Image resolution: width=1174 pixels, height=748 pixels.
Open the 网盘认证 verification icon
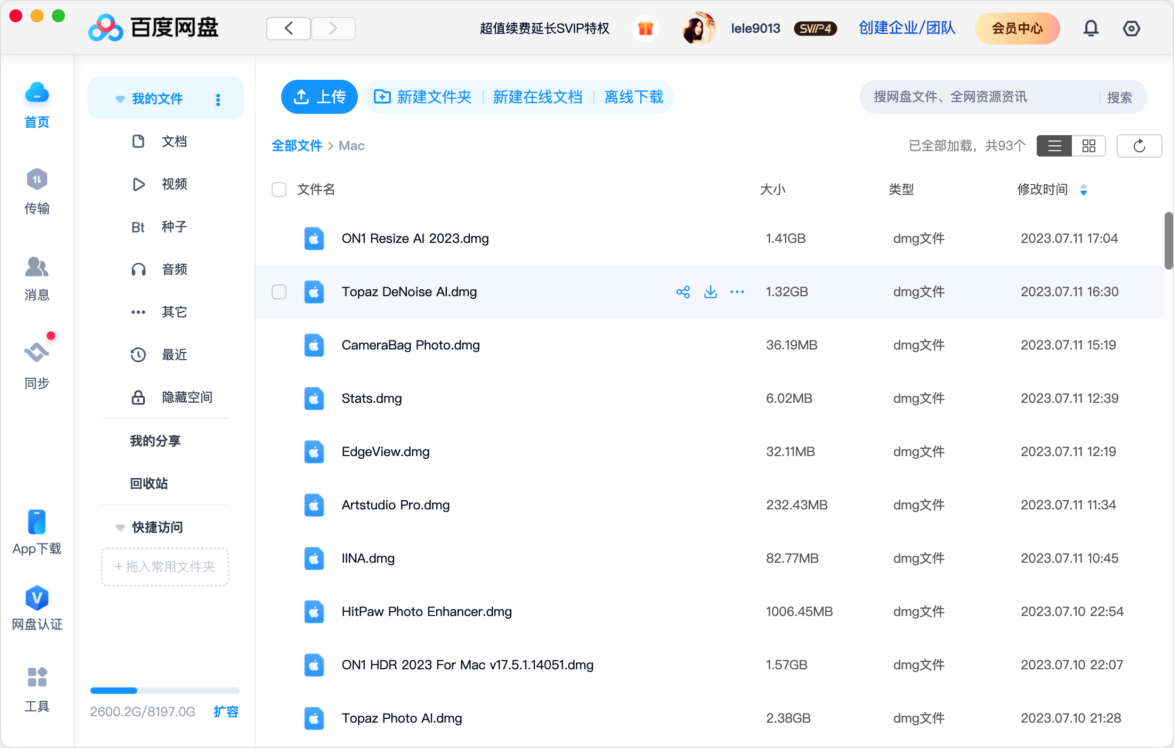coord(37,598)
